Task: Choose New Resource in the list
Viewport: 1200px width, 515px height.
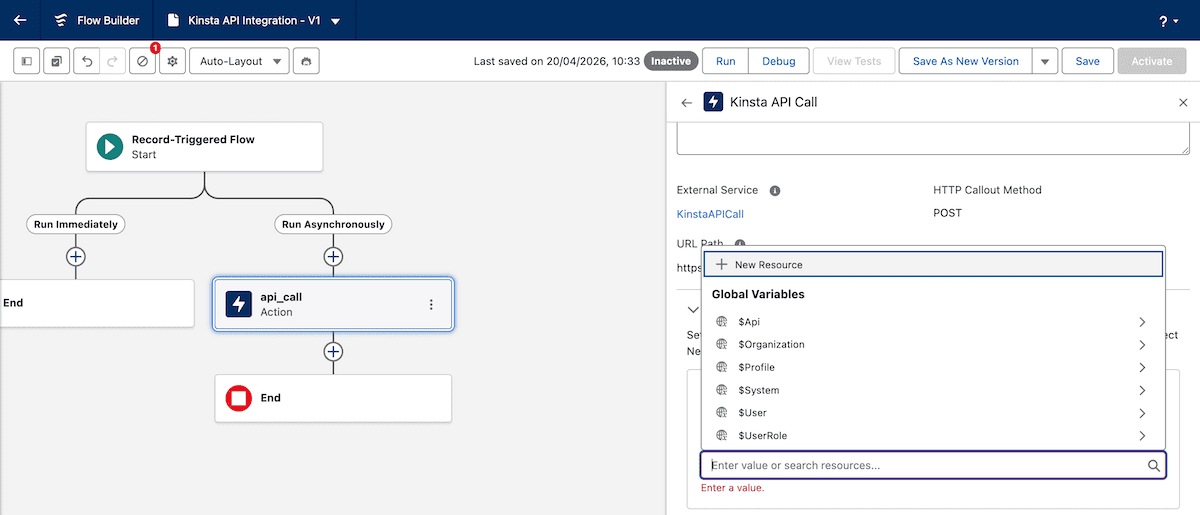Action: (x=933, y=264)
